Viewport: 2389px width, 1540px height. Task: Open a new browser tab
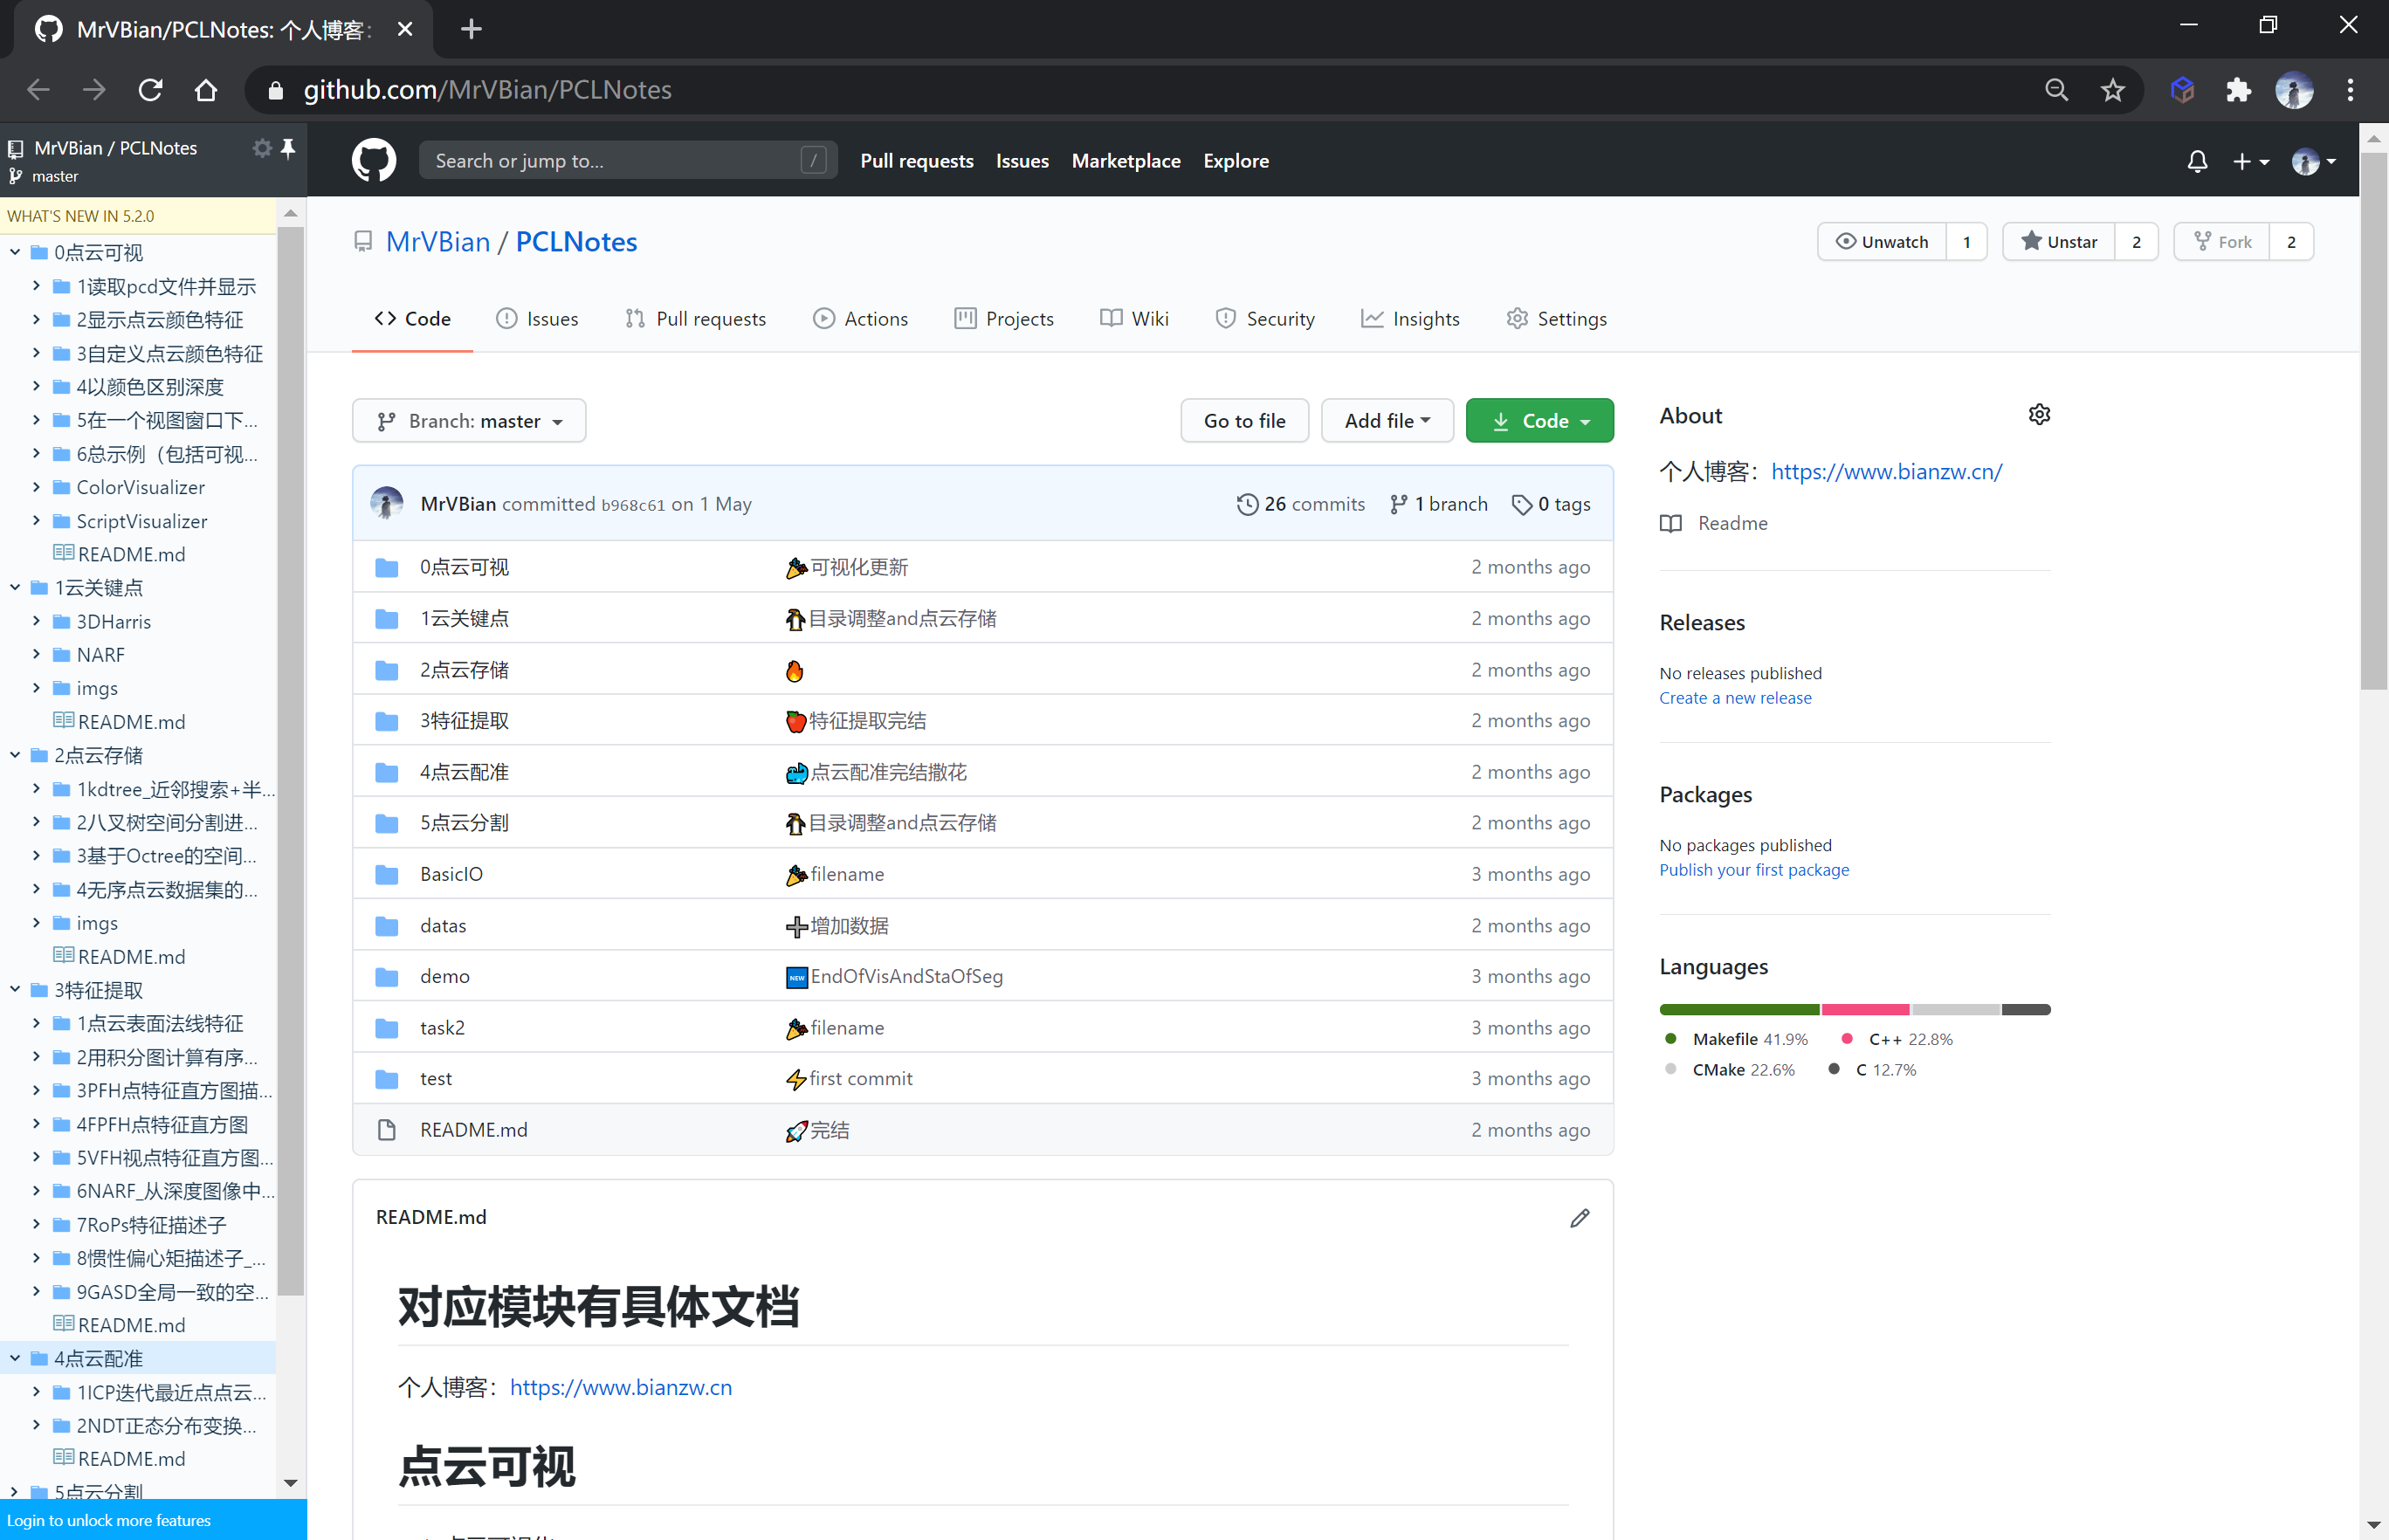pos(471,29)
